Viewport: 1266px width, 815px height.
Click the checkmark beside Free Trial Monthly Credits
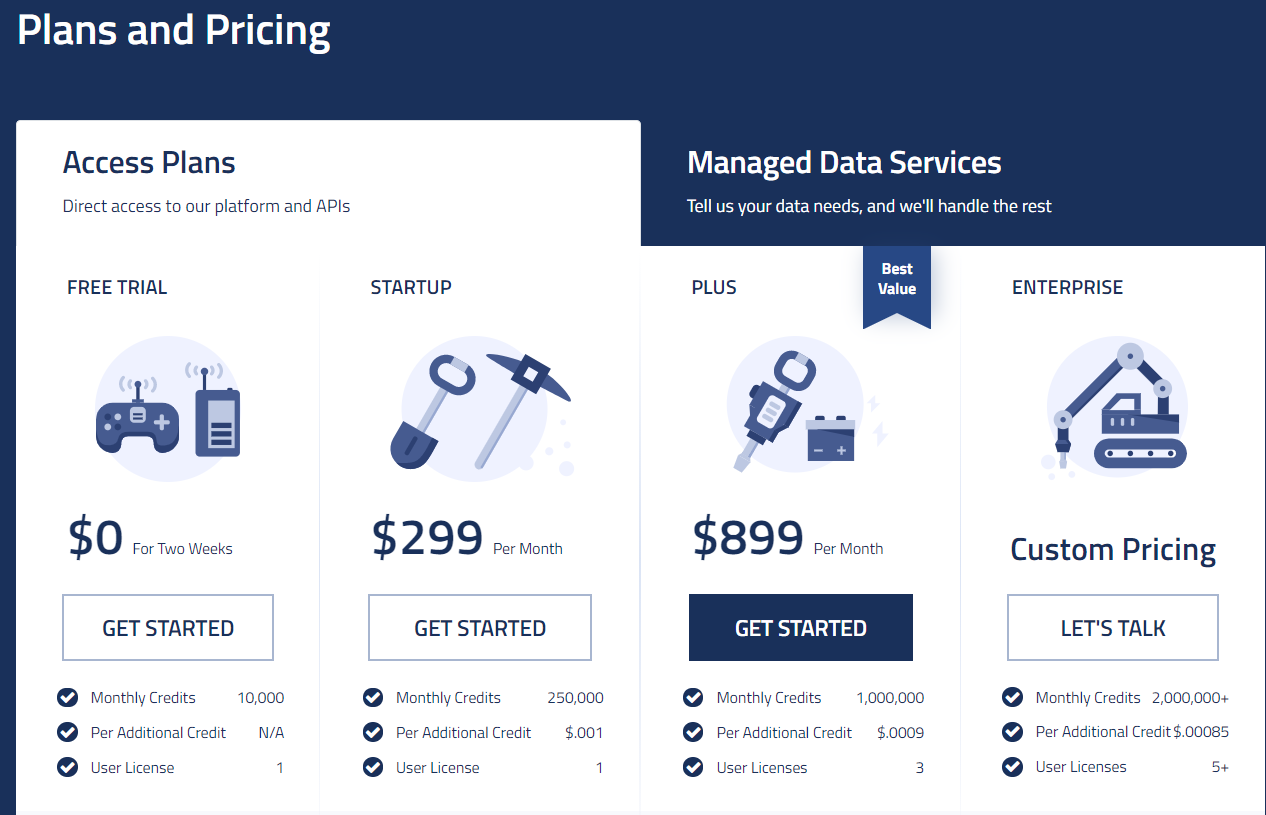[67, 697]
